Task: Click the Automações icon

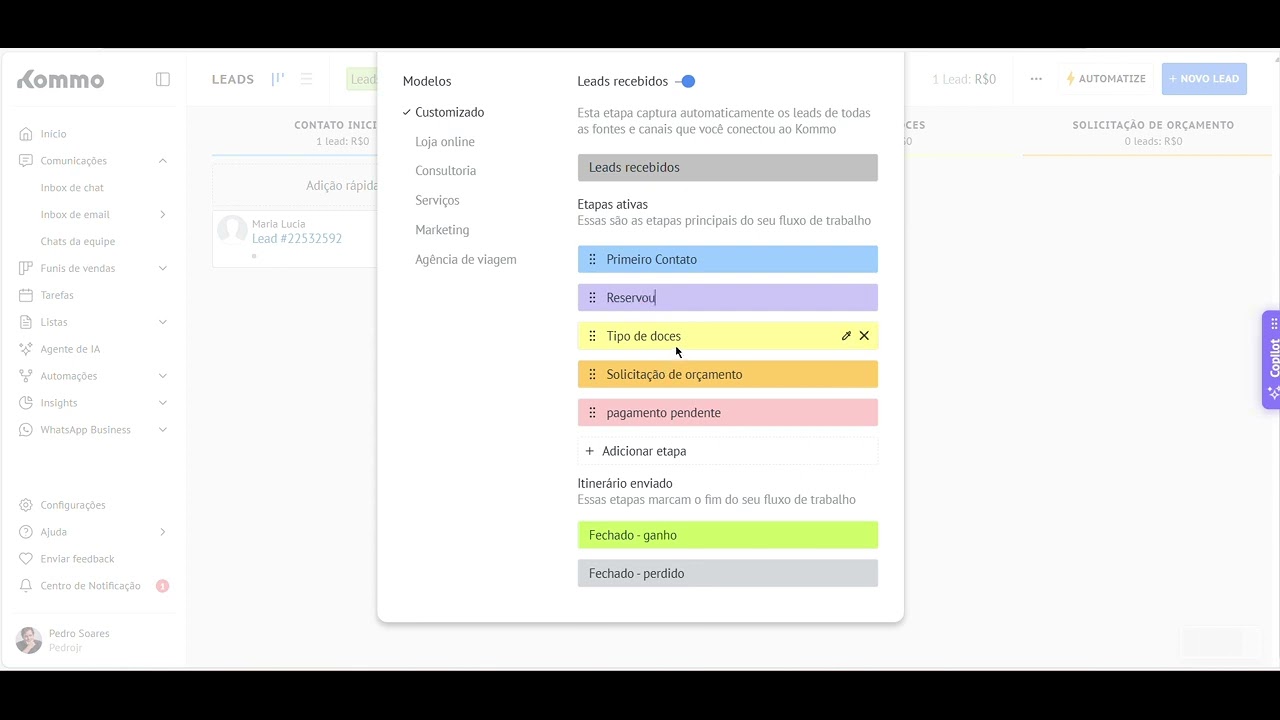Action: (x=26, y=376)
